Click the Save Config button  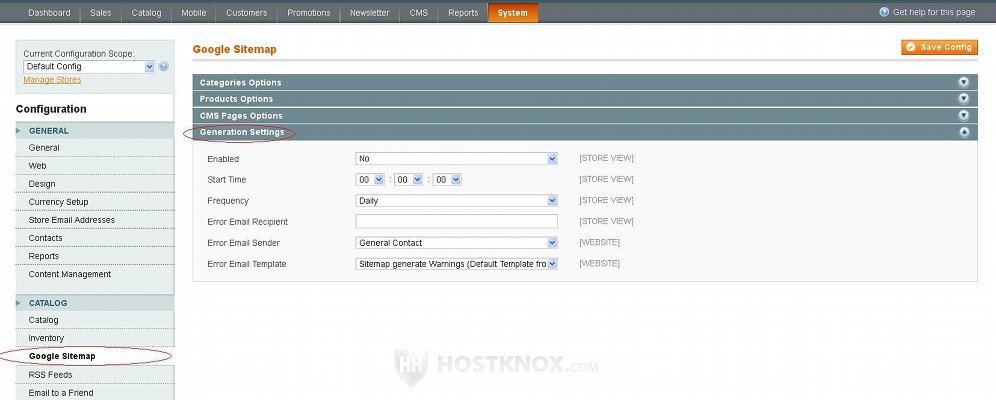click(x=939, y=47)
